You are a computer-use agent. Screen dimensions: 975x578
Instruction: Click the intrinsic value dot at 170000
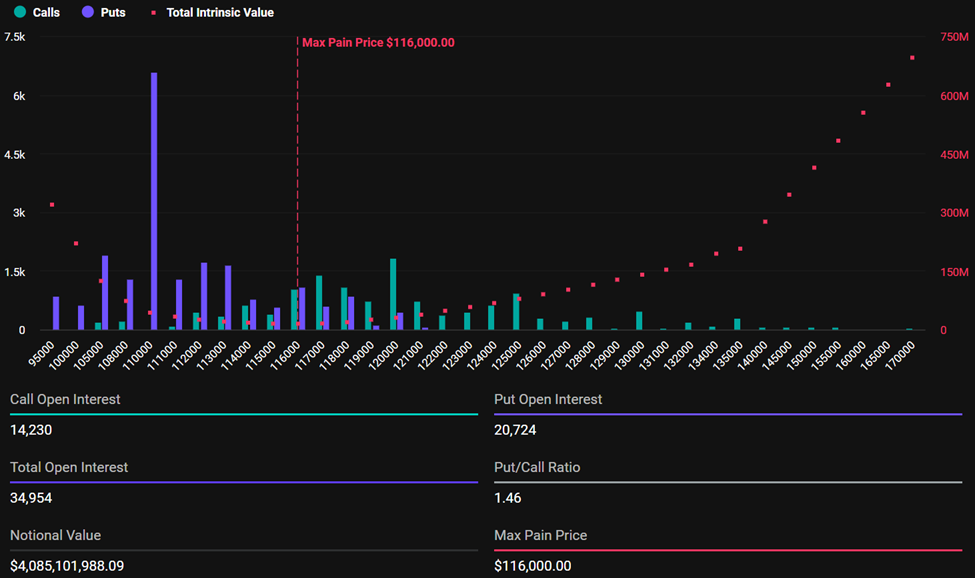[x=913, y=58]
